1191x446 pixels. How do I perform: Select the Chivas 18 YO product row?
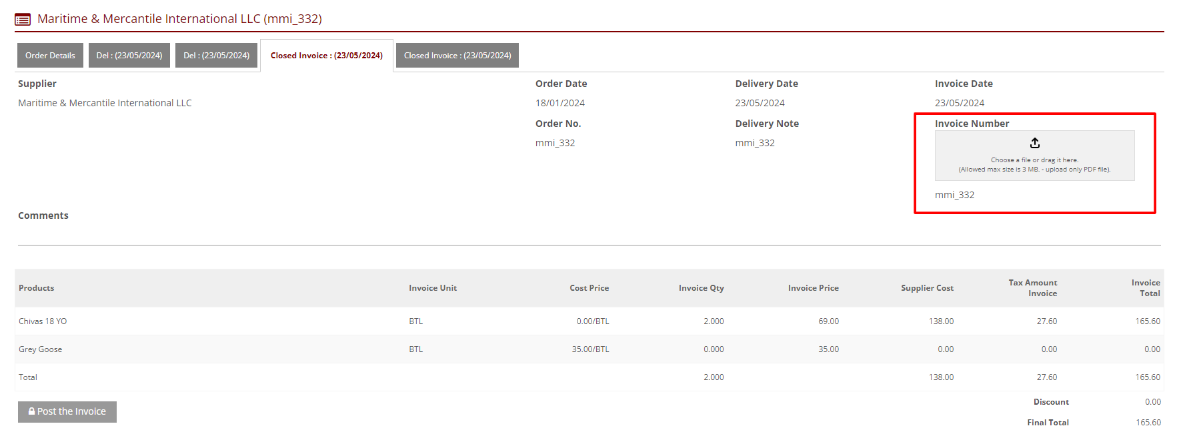click(43, 321)
